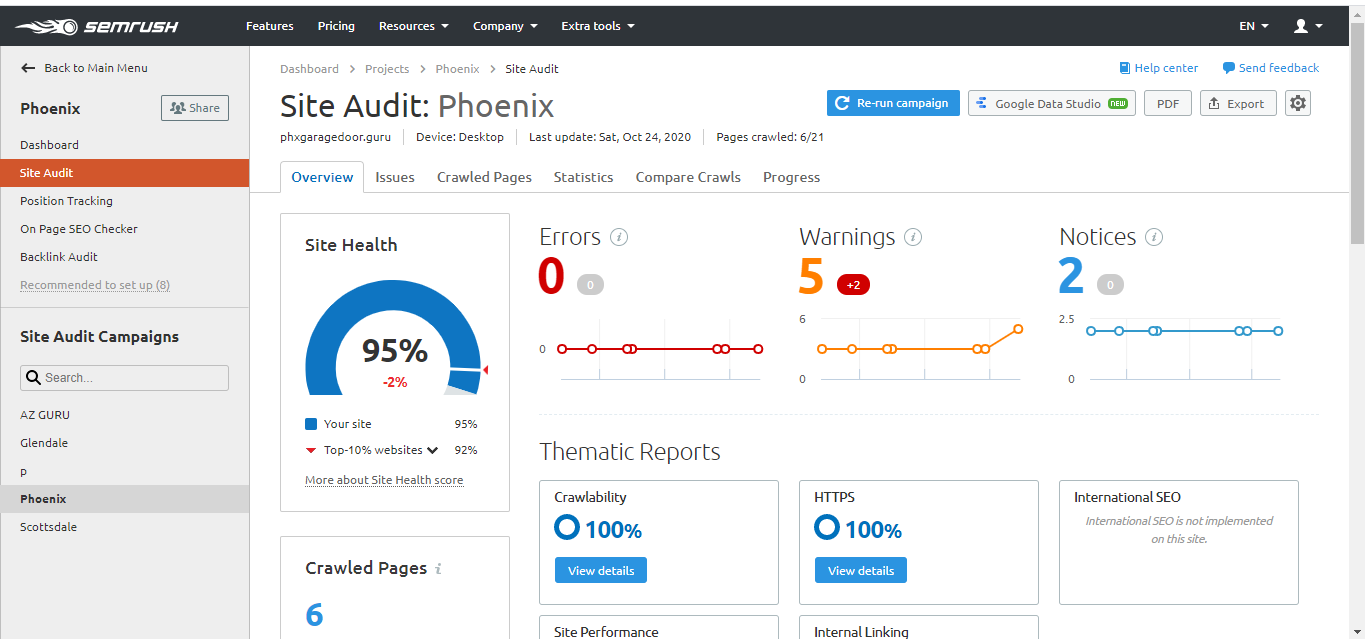This screenshot has height=639, width=1365.
Task: Expand the Resources dropdown menu
Action: [413, 26]
